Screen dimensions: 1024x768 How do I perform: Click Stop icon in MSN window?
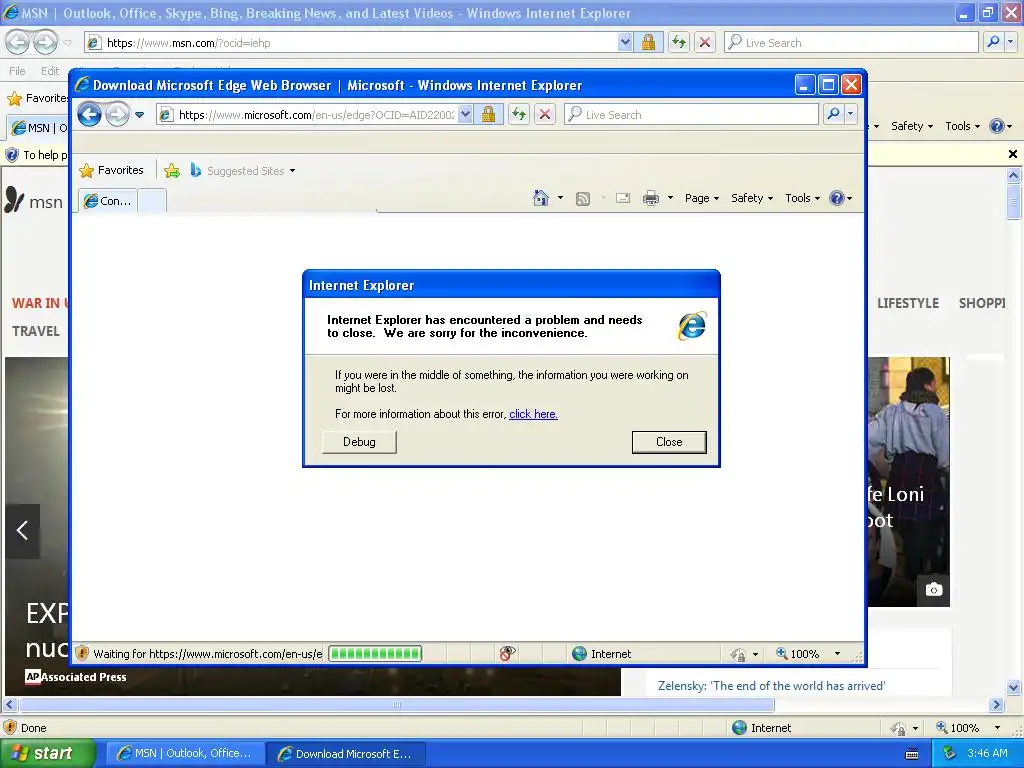click(705, 42)
